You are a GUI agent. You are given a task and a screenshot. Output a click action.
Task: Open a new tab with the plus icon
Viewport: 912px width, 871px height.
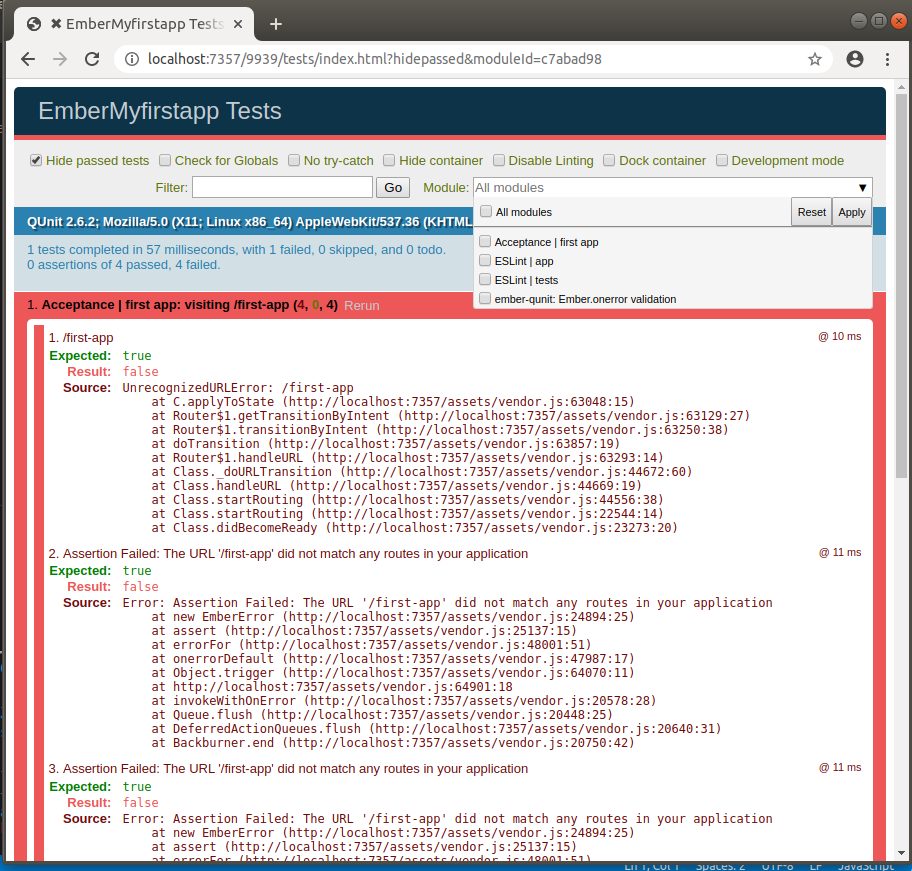pos(276,24)
